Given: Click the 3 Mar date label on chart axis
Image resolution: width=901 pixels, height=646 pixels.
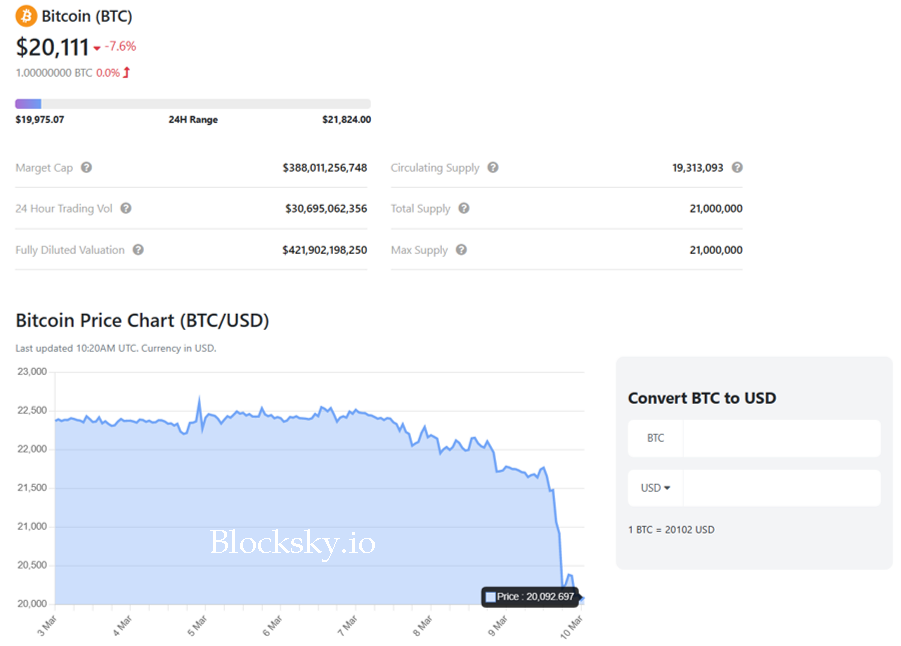Looking at the screenshot, I should click(x=47, y=625).
